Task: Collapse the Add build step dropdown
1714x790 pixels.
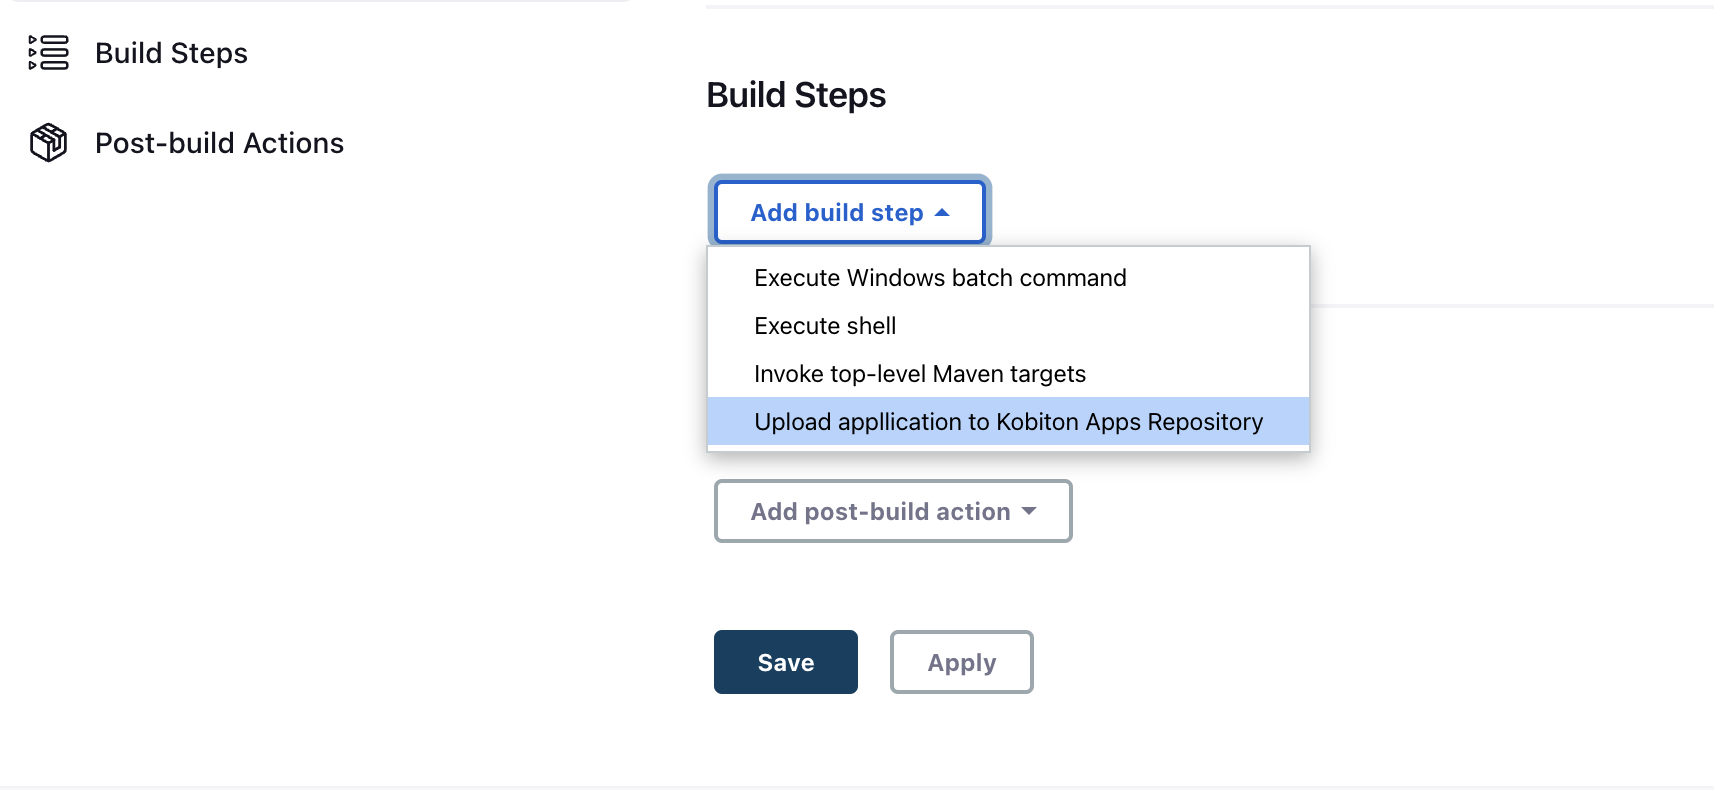Action: 849,212
